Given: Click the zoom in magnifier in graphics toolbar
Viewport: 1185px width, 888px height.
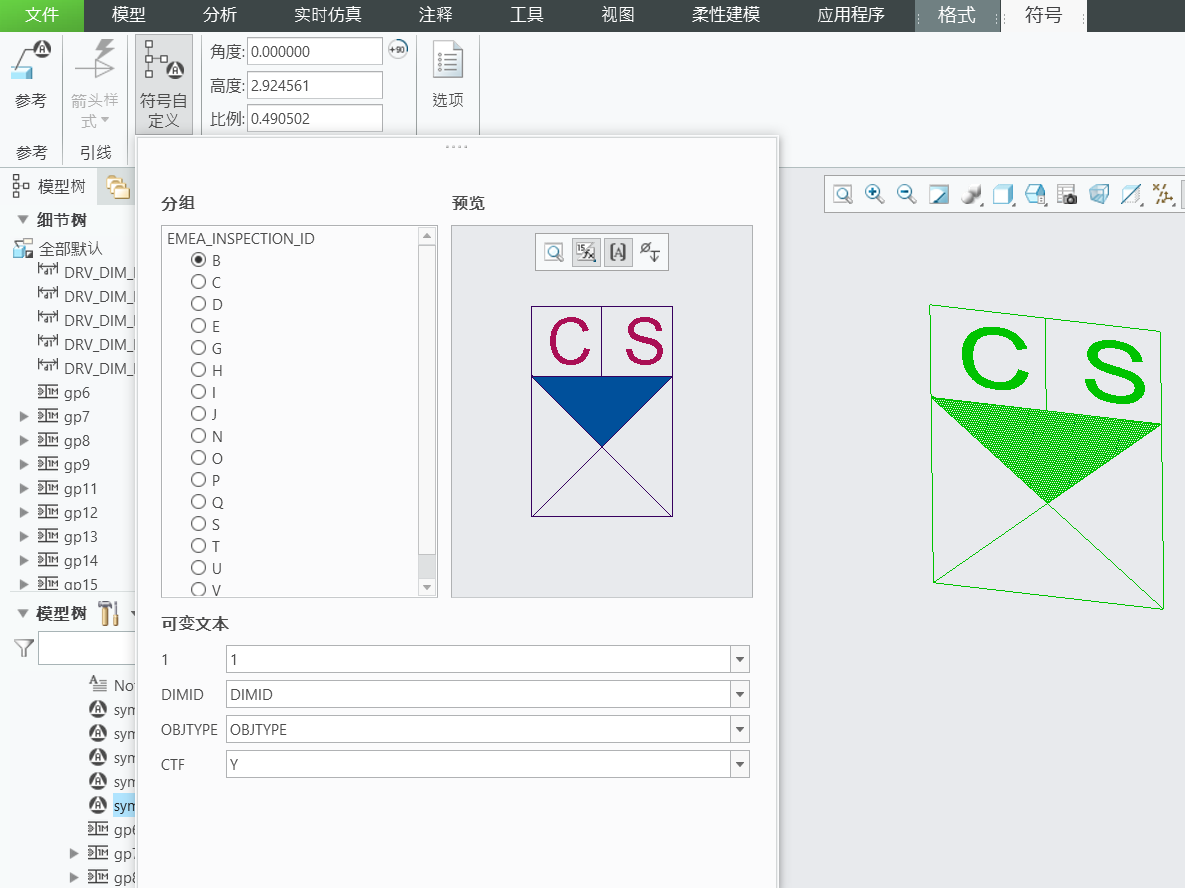Looking at the screenshot, I should pyautogui.click(x=875, y=195).
